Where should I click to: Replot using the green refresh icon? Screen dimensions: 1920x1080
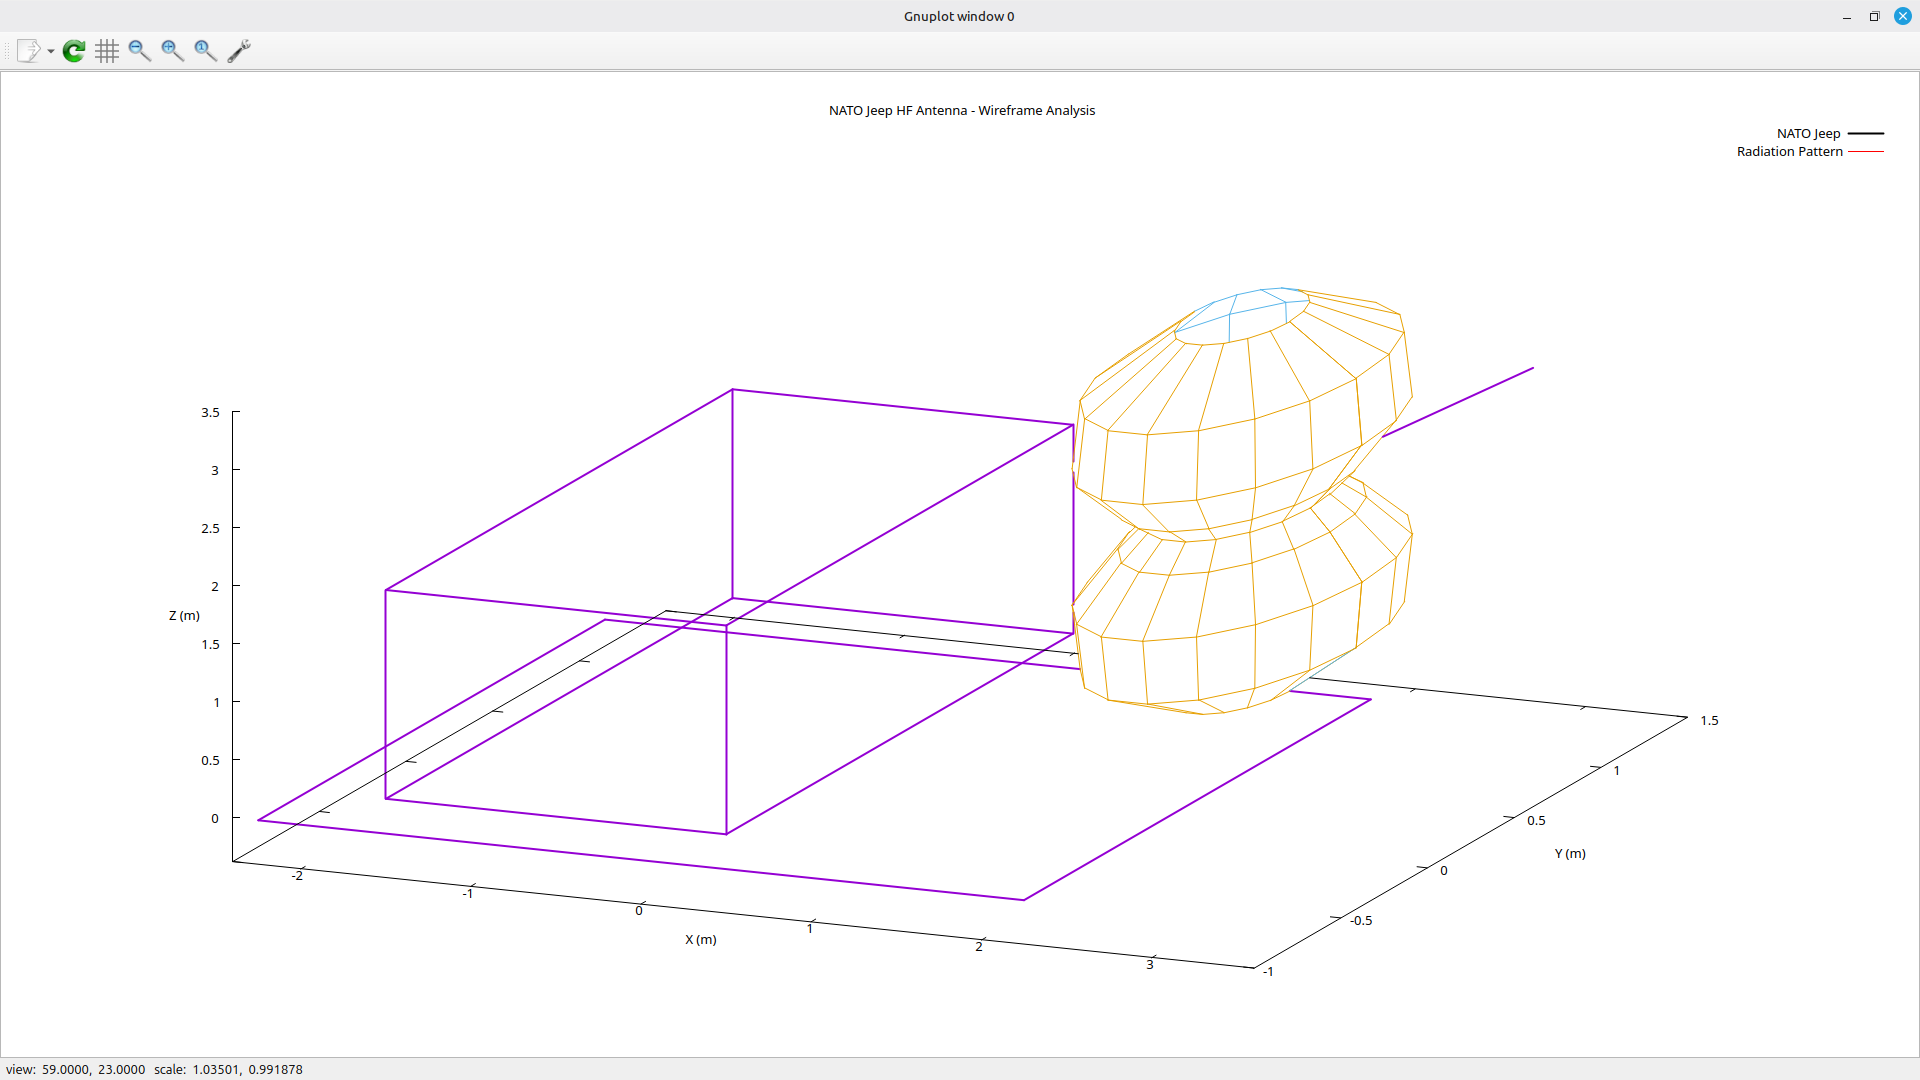74,51
